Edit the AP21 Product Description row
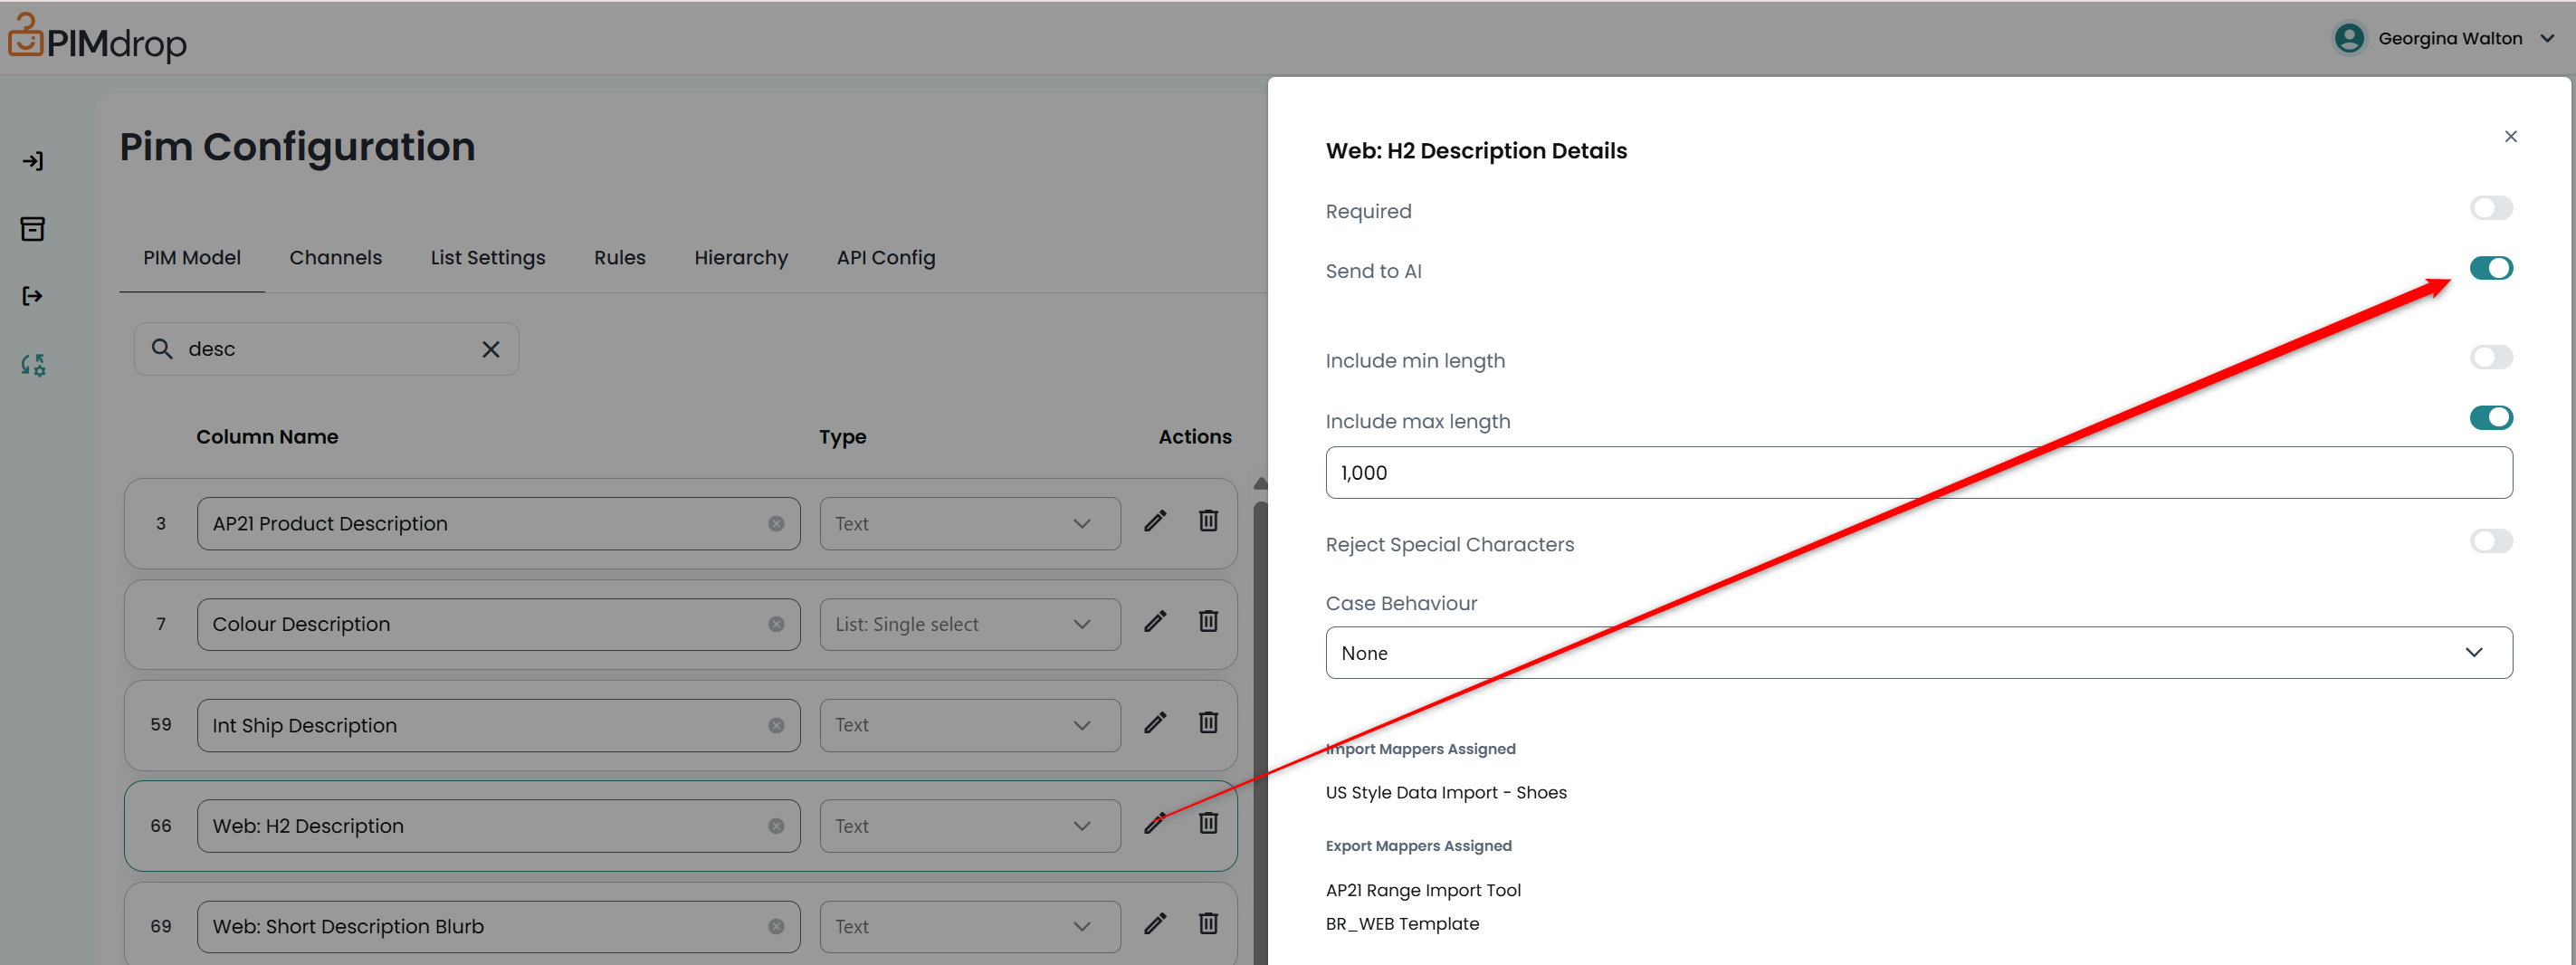This screenshot has width=2576, height=965. (x=1155, y=521)
